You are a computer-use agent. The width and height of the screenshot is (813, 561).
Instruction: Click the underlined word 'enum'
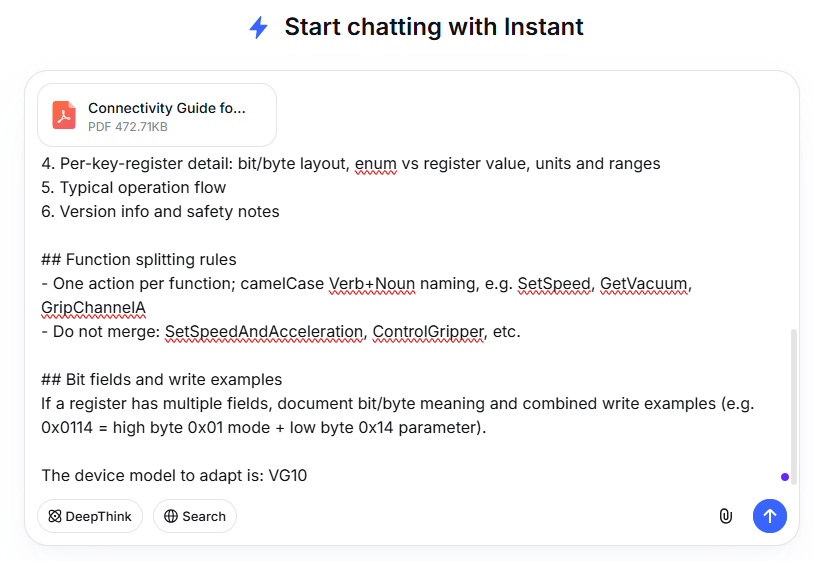pyautogui.click(x=375, y=164)
